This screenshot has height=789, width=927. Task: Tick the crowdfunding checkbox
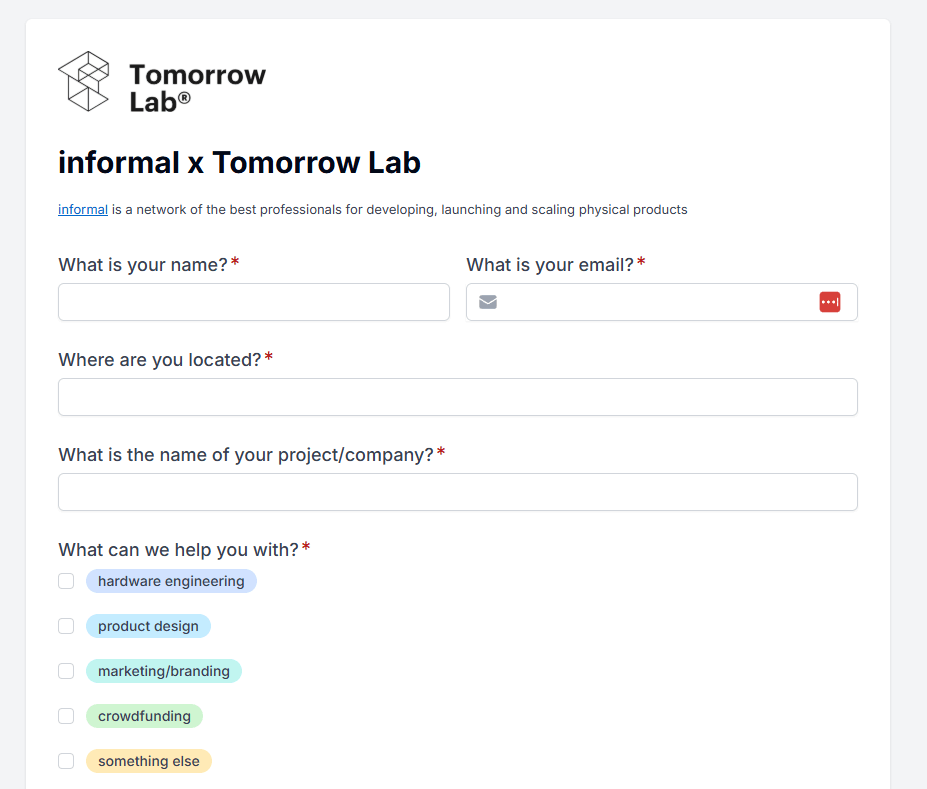pyautogui.click(x=66, y=716)
